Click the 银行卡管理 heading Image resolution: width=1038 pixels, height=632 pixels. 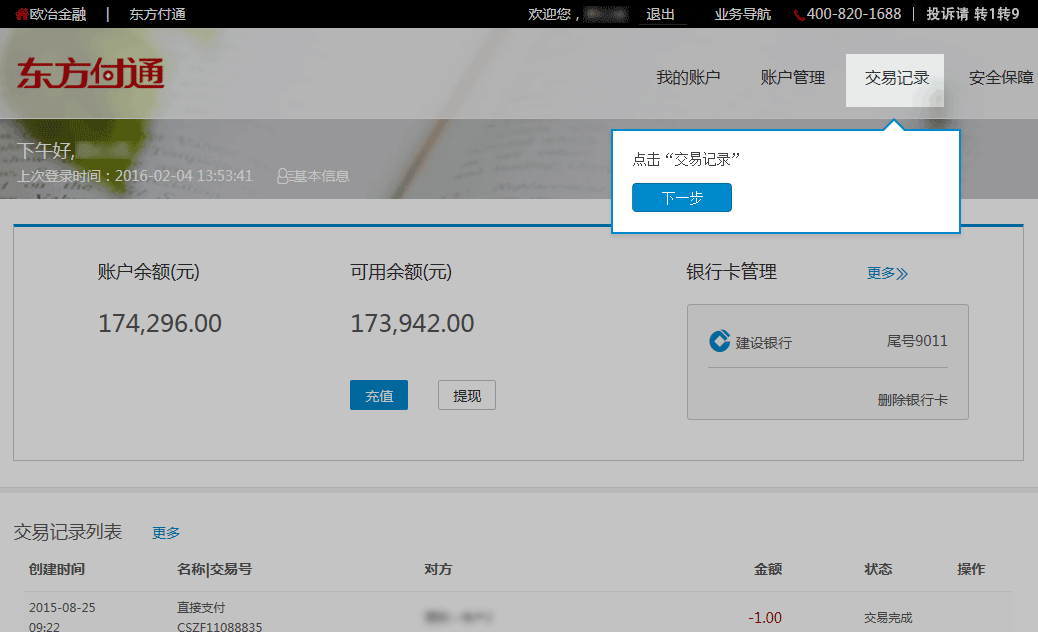pos(731,272)
